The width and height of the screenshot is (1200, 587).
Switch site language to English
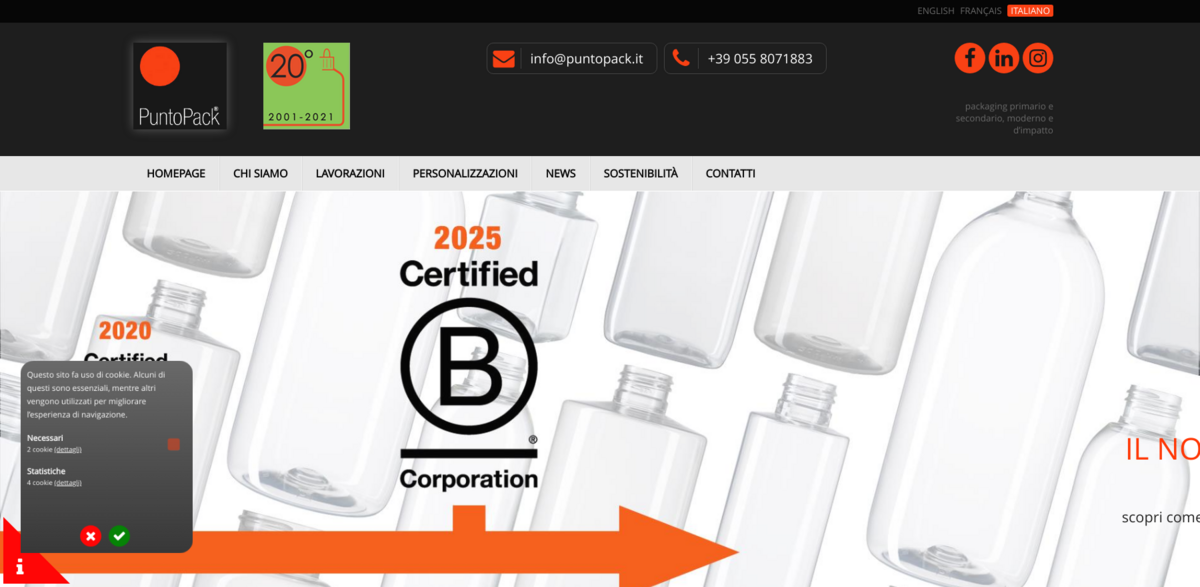pos(936,11)
